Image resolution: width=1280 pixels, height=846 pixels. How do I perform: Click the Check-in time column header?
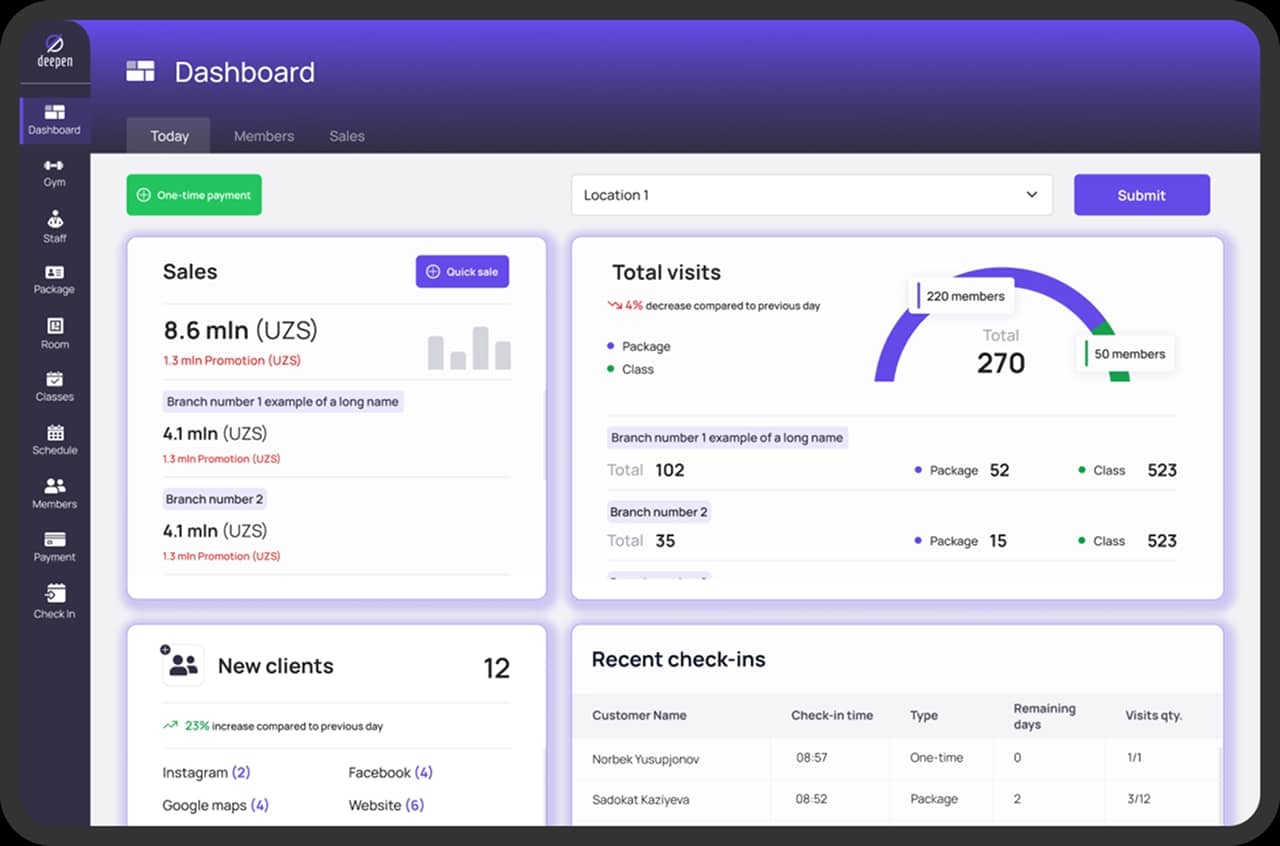point(832,715)
